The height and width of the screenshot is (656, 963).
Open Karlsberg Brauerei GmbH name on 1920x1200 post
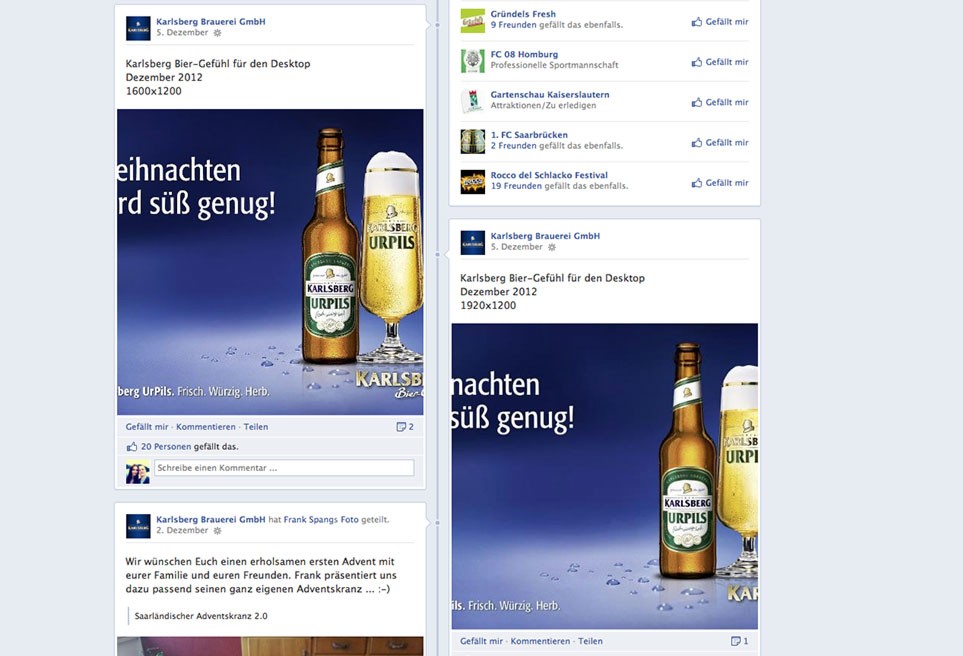545,236
